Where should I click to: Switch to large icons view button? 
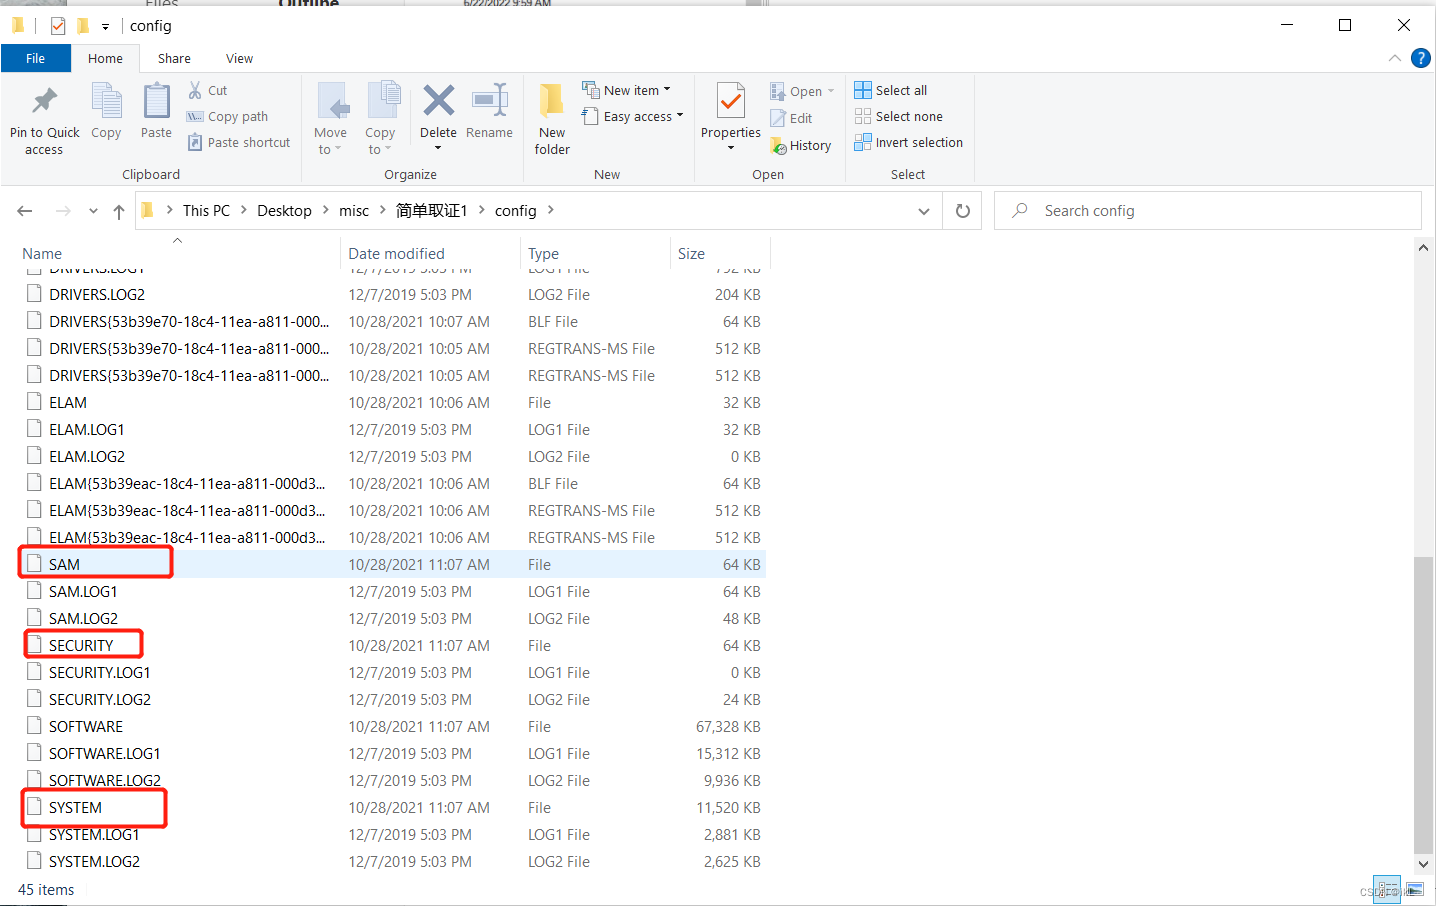(1414, 889)
